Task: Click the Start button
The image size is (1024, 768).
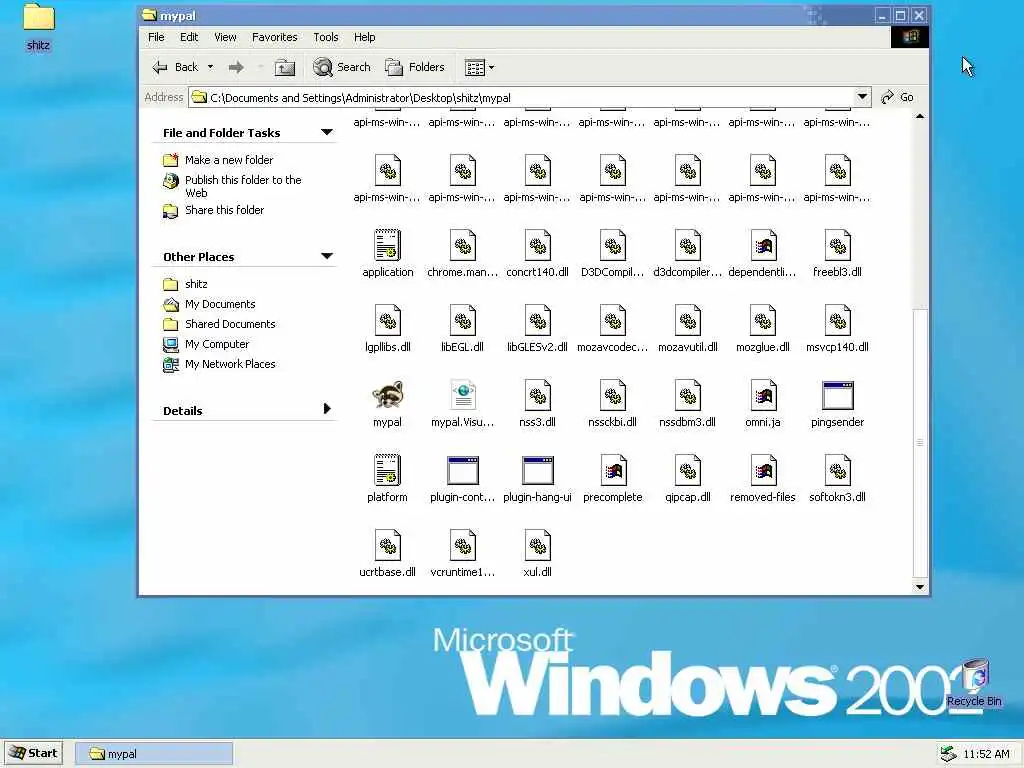Action: 34,753
